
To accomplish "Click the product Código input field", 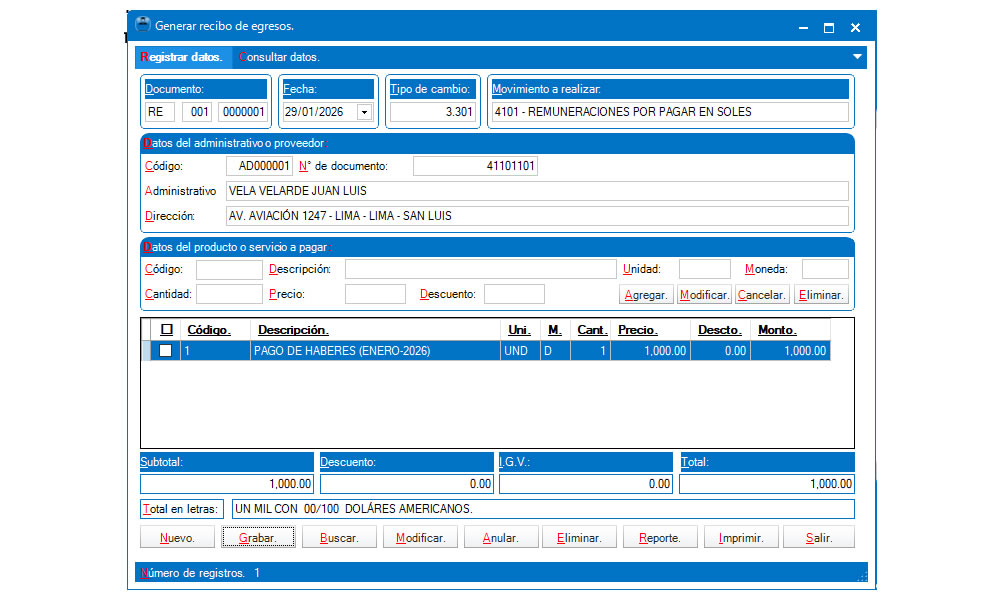I will (x=229, y=269).
